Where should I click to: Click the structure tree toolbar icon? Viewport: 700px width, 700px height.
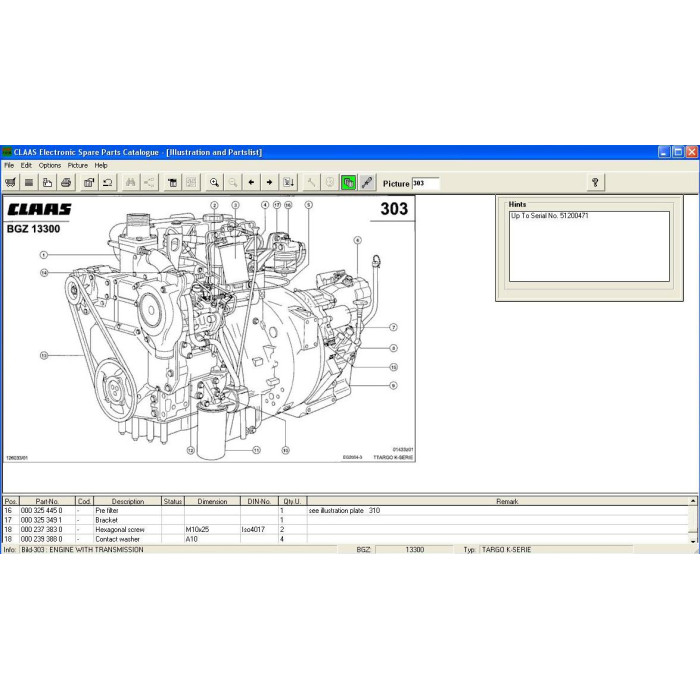click(x=149, y=183)
